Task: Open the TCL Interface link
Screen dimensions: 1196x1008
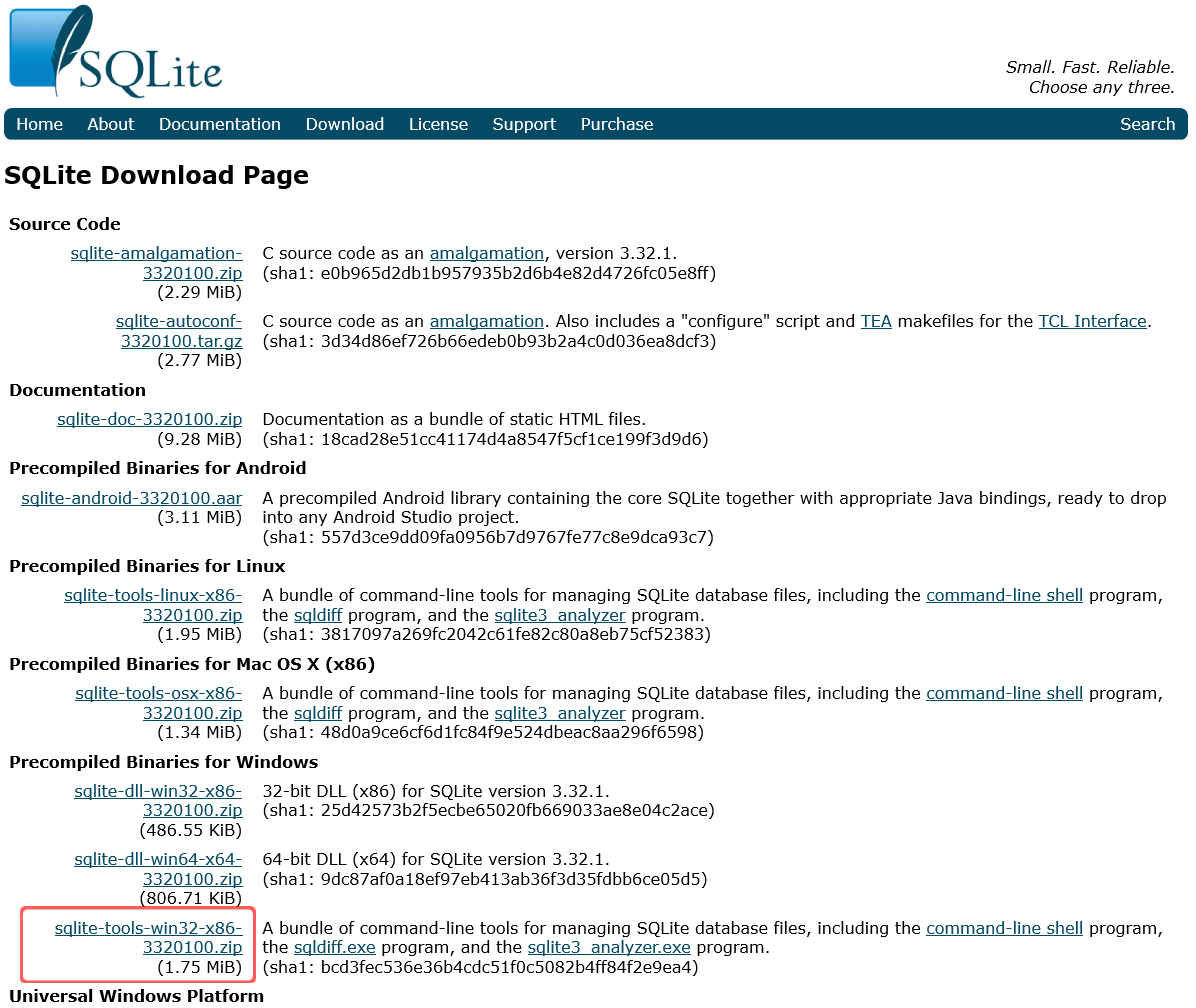Action: click(x=1092, y=321)
